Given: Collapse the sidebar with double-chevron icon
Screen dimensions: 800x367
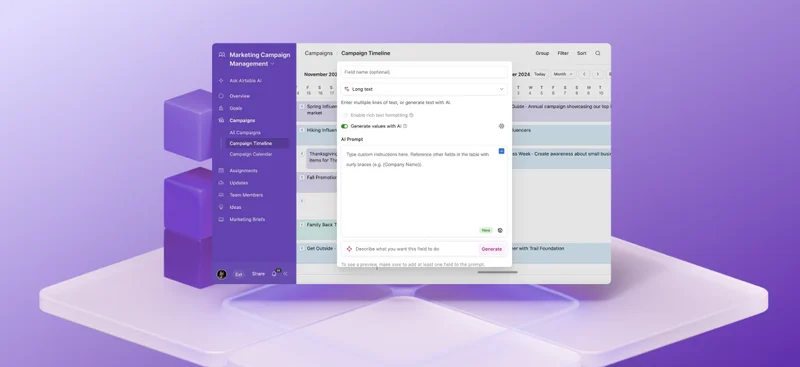Looking at the screenshot, I should [286, 274].
